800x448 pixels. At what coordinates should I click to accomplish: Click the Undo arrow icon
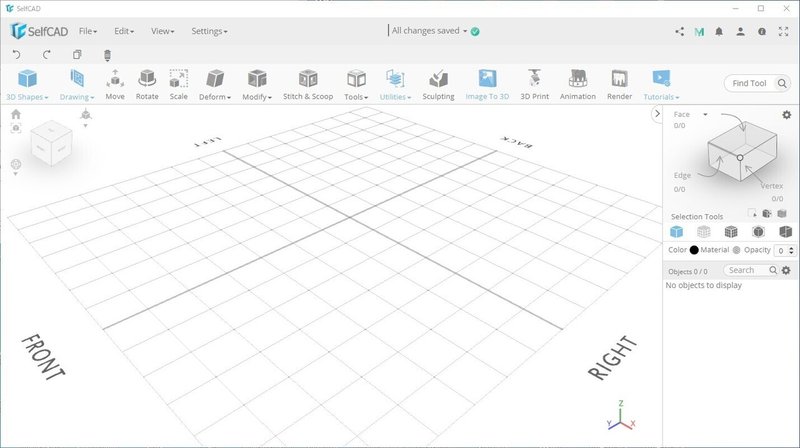16,54
